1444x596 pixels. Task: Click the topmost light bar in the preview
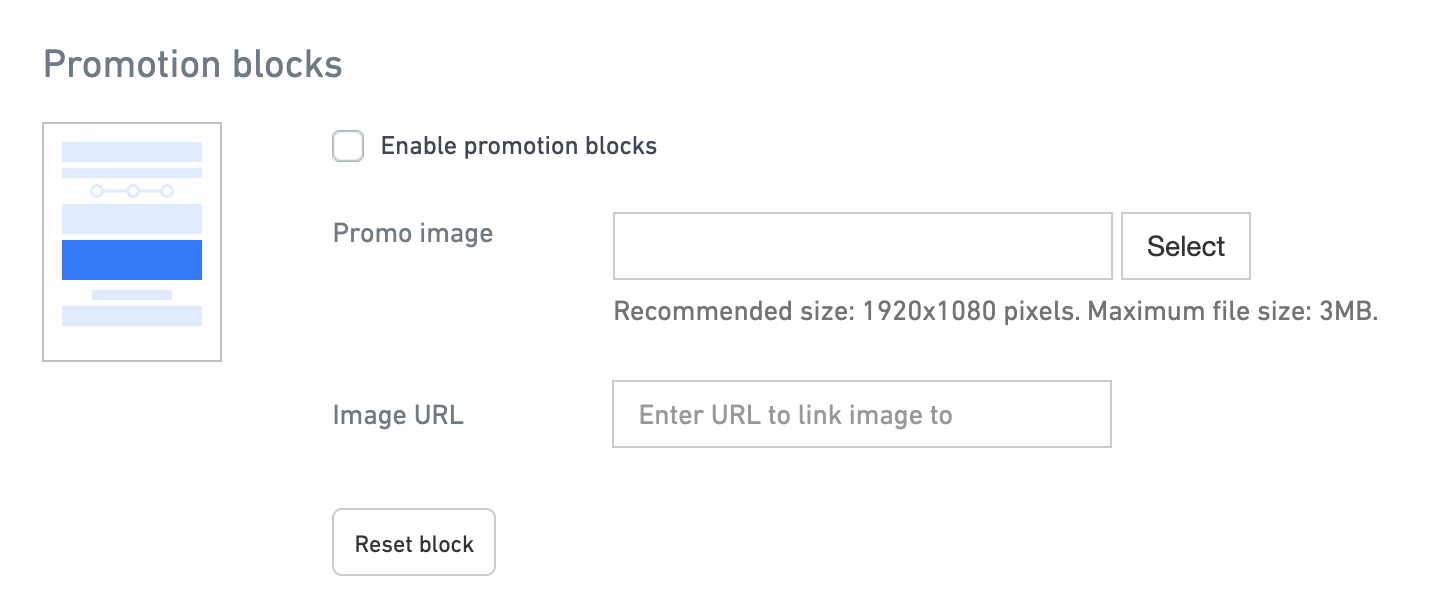click(x=131, y=152)
